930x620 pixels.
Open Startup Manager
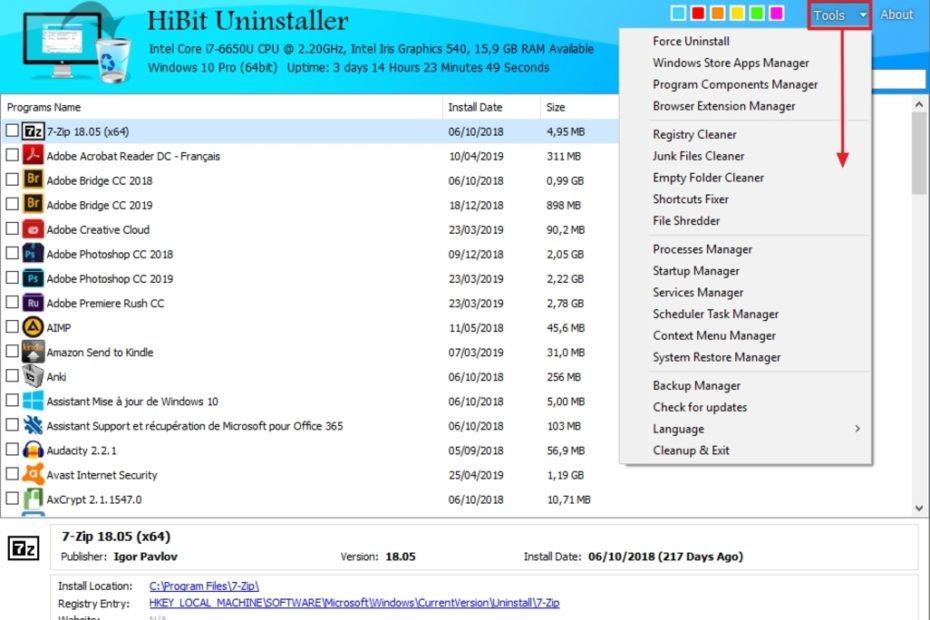[x=696, y=271]
